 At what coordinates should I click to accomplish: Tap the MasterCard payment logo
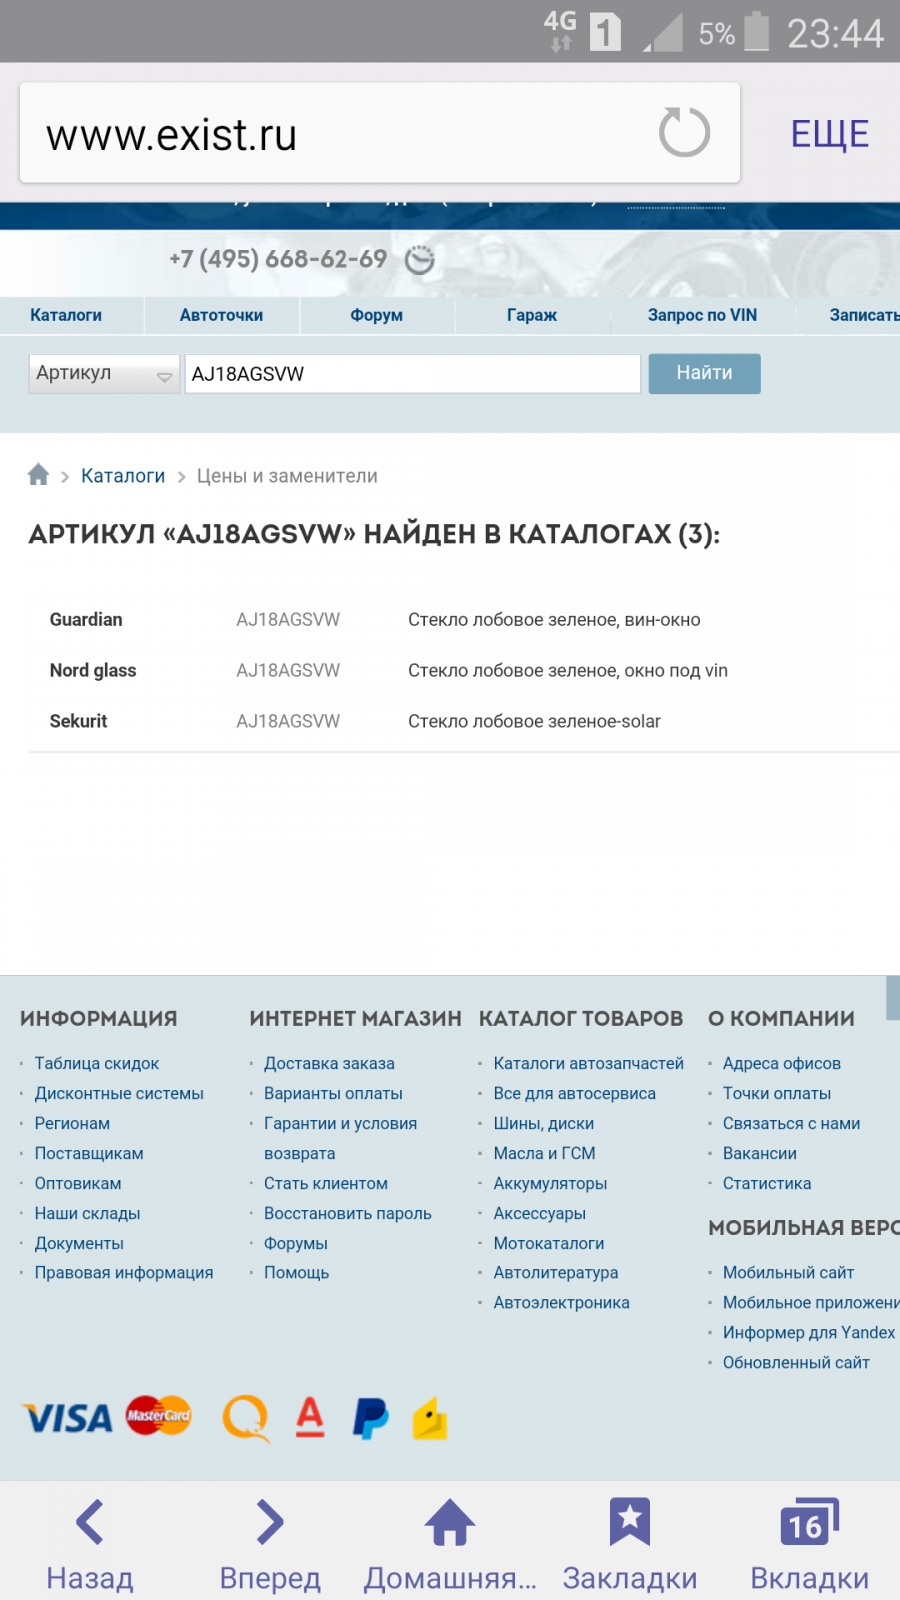pyautogui.click(x=158, y=1415)
